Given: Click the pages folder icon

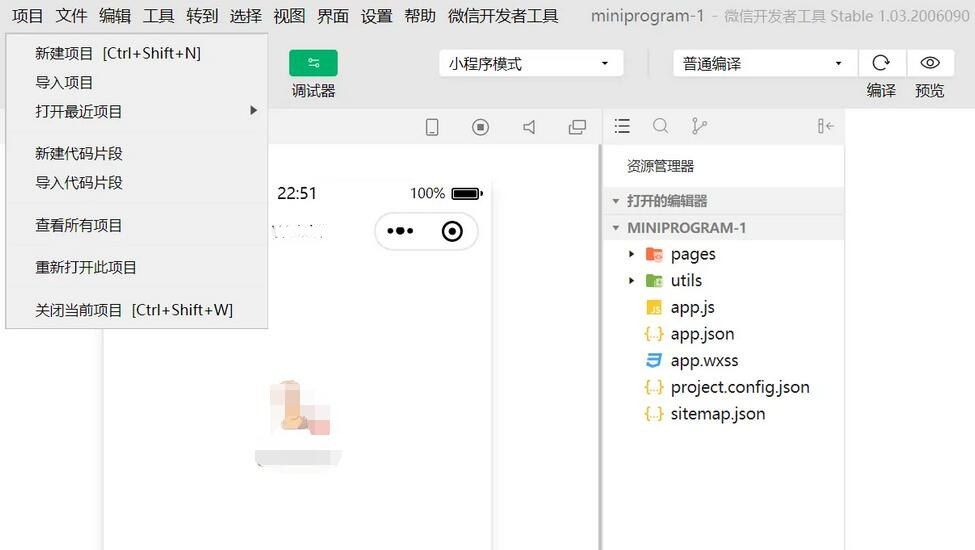Looking at the screenshot, I should pyautogui.click(x=654, y=254).
